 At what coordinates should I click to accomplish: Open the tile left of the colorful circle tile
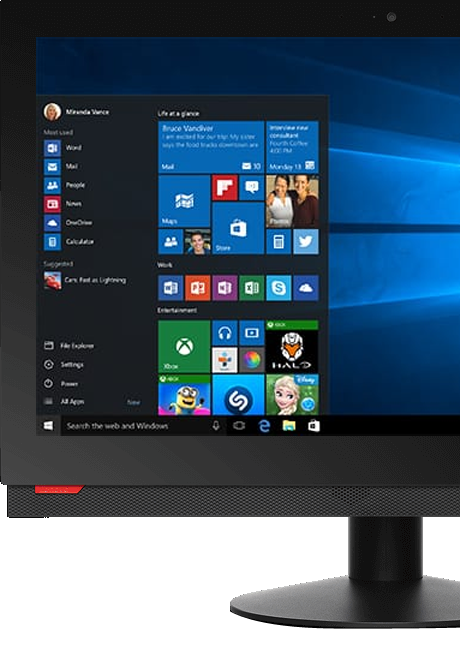(x=225, y=360)
